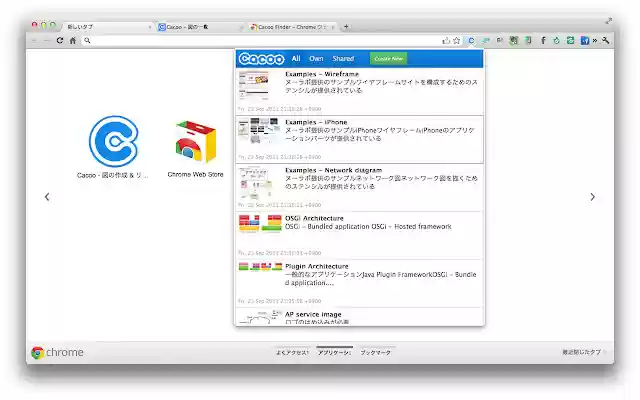Switch to ブックマーク section at bottom
Viewport: 640px width, 400px height.
pyautogui.click(x=376, y=352)
